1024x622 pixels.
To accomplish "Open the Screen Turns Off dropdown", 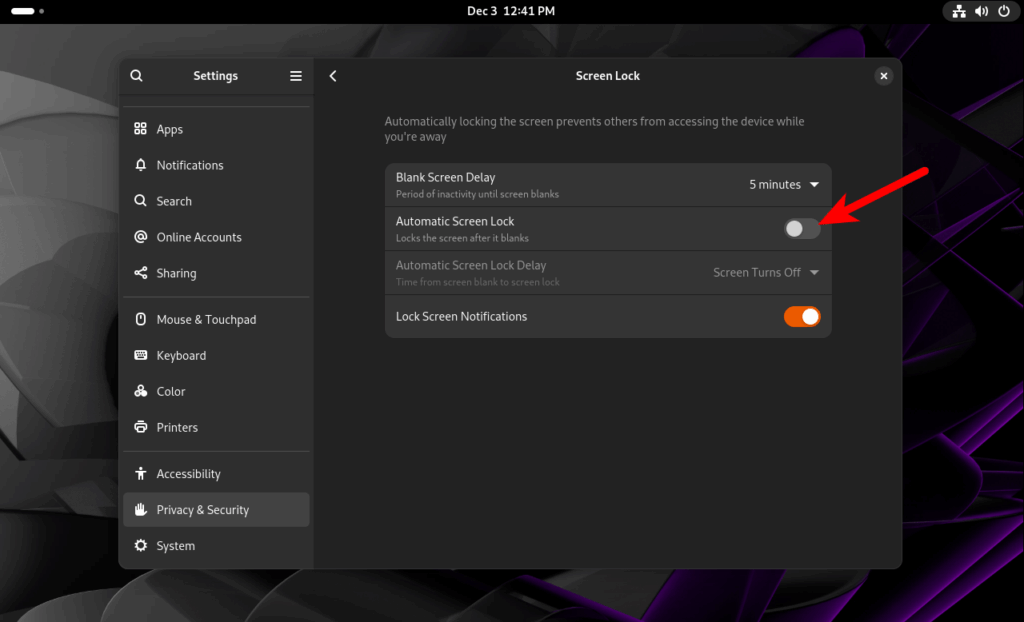I will click(x=765, y=272).
